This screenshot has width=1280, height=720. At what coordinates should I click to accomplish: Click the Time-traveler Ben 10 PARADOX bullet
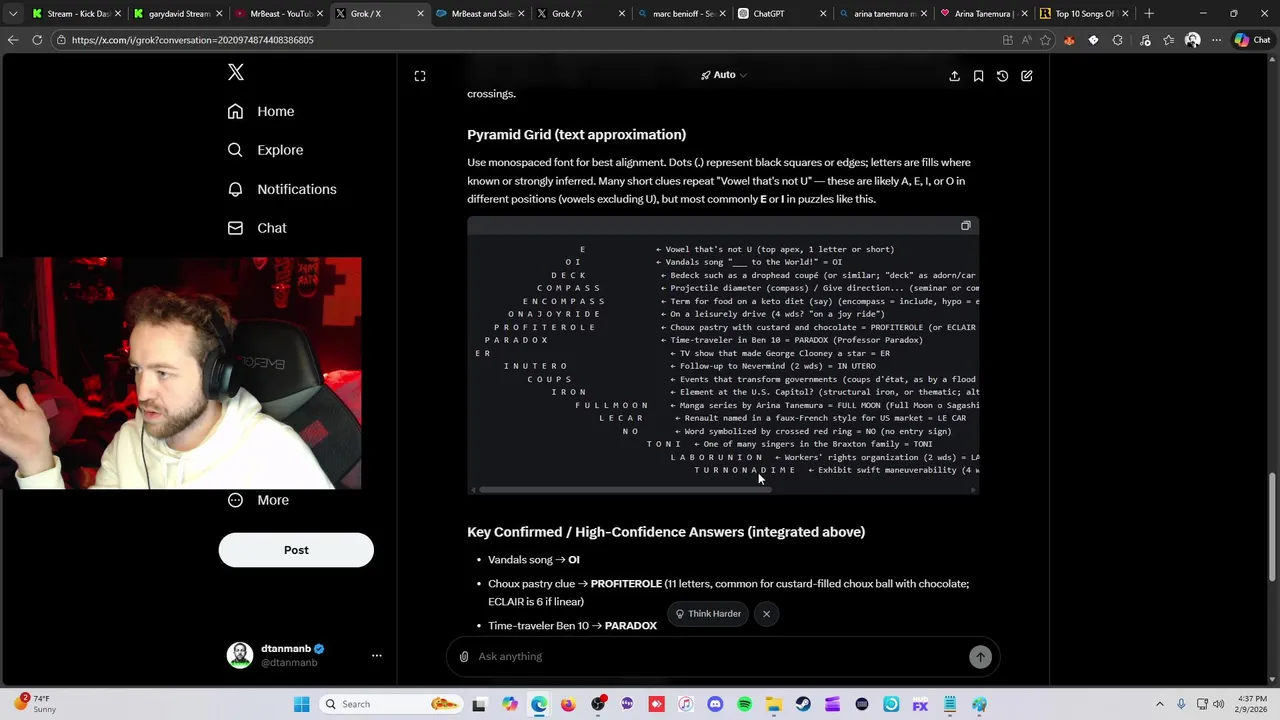572,626
